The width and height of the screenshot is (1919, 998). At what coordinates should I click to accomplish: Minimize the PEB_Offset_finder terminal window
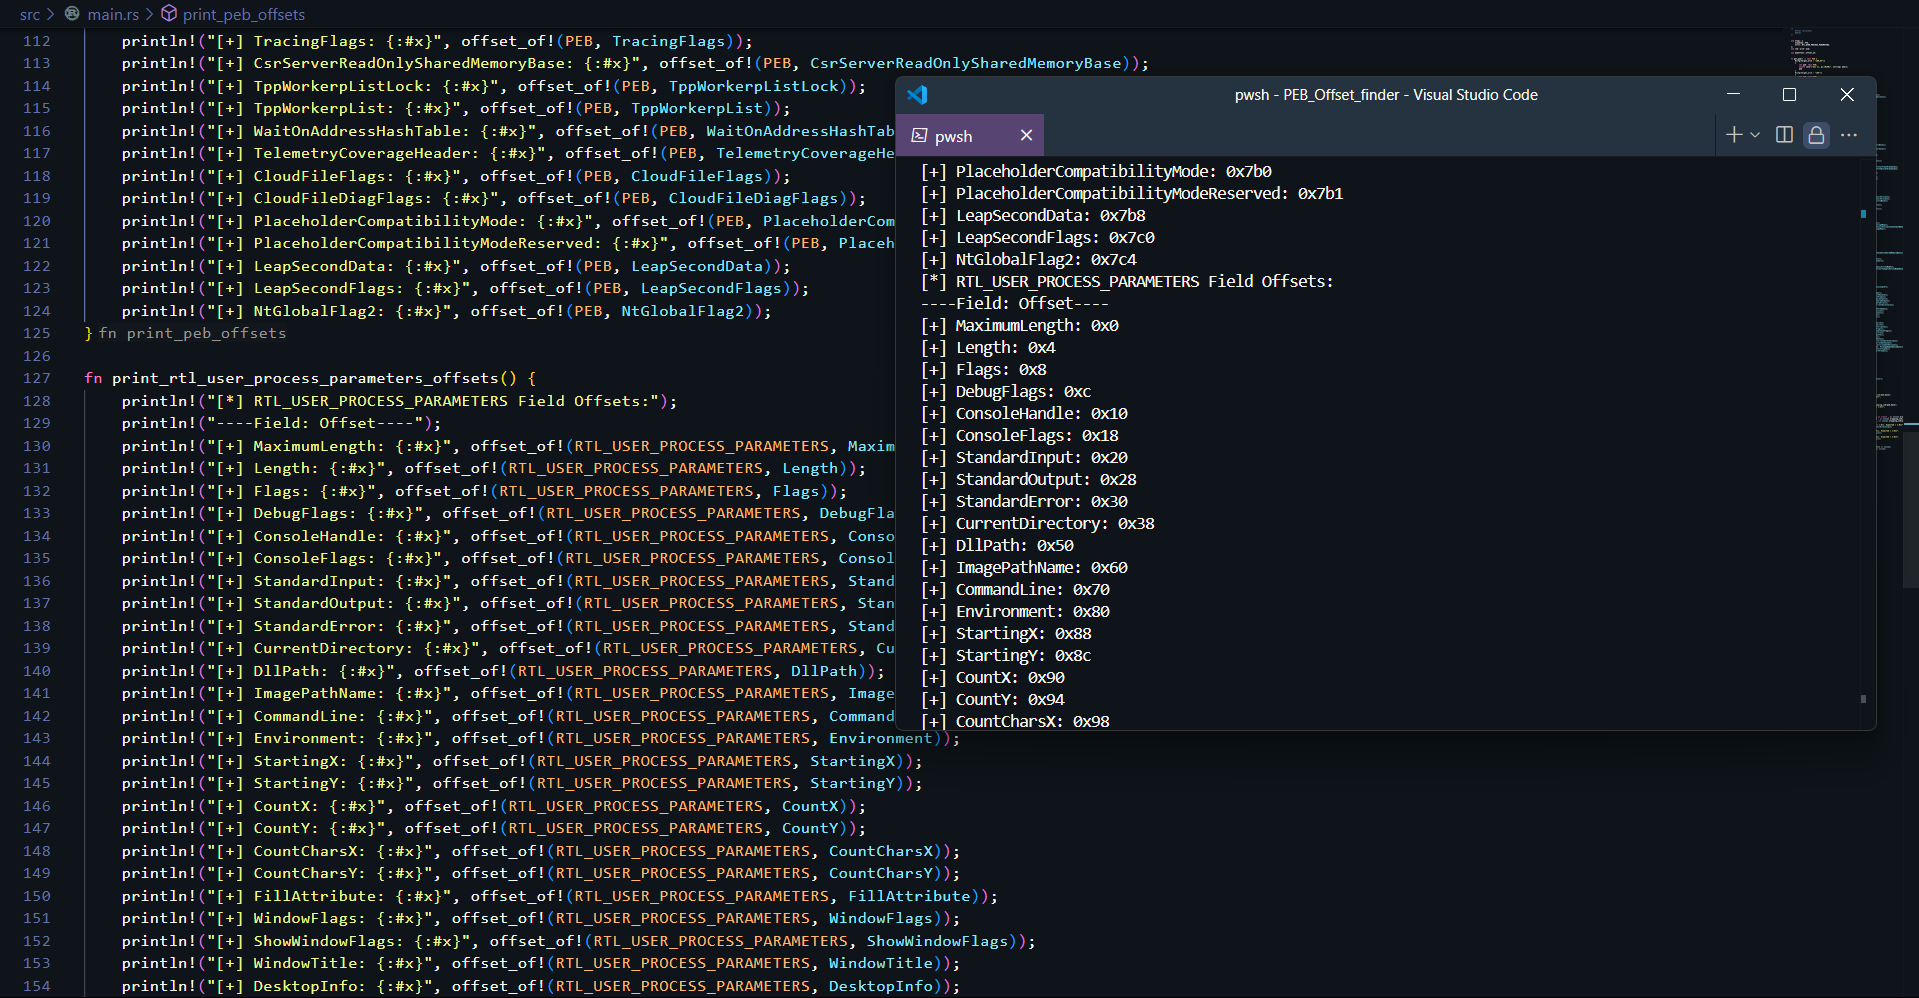(x=1734, y=94)
